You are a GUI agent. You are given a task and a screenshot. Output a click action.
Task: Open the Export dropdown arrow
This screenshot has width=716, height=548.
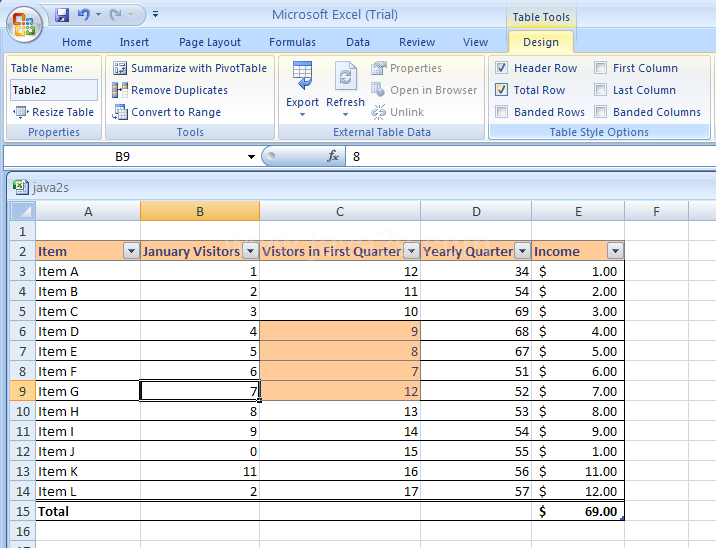[302, 115]
